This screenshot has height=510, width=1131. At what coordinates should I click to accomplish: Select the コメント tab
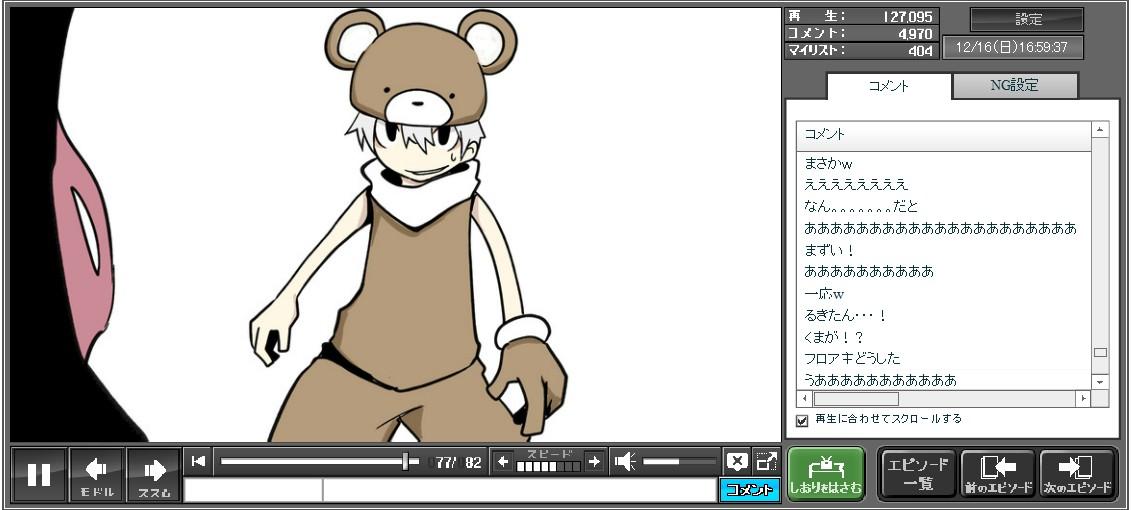pyautogui.click(x=888, y=86)
